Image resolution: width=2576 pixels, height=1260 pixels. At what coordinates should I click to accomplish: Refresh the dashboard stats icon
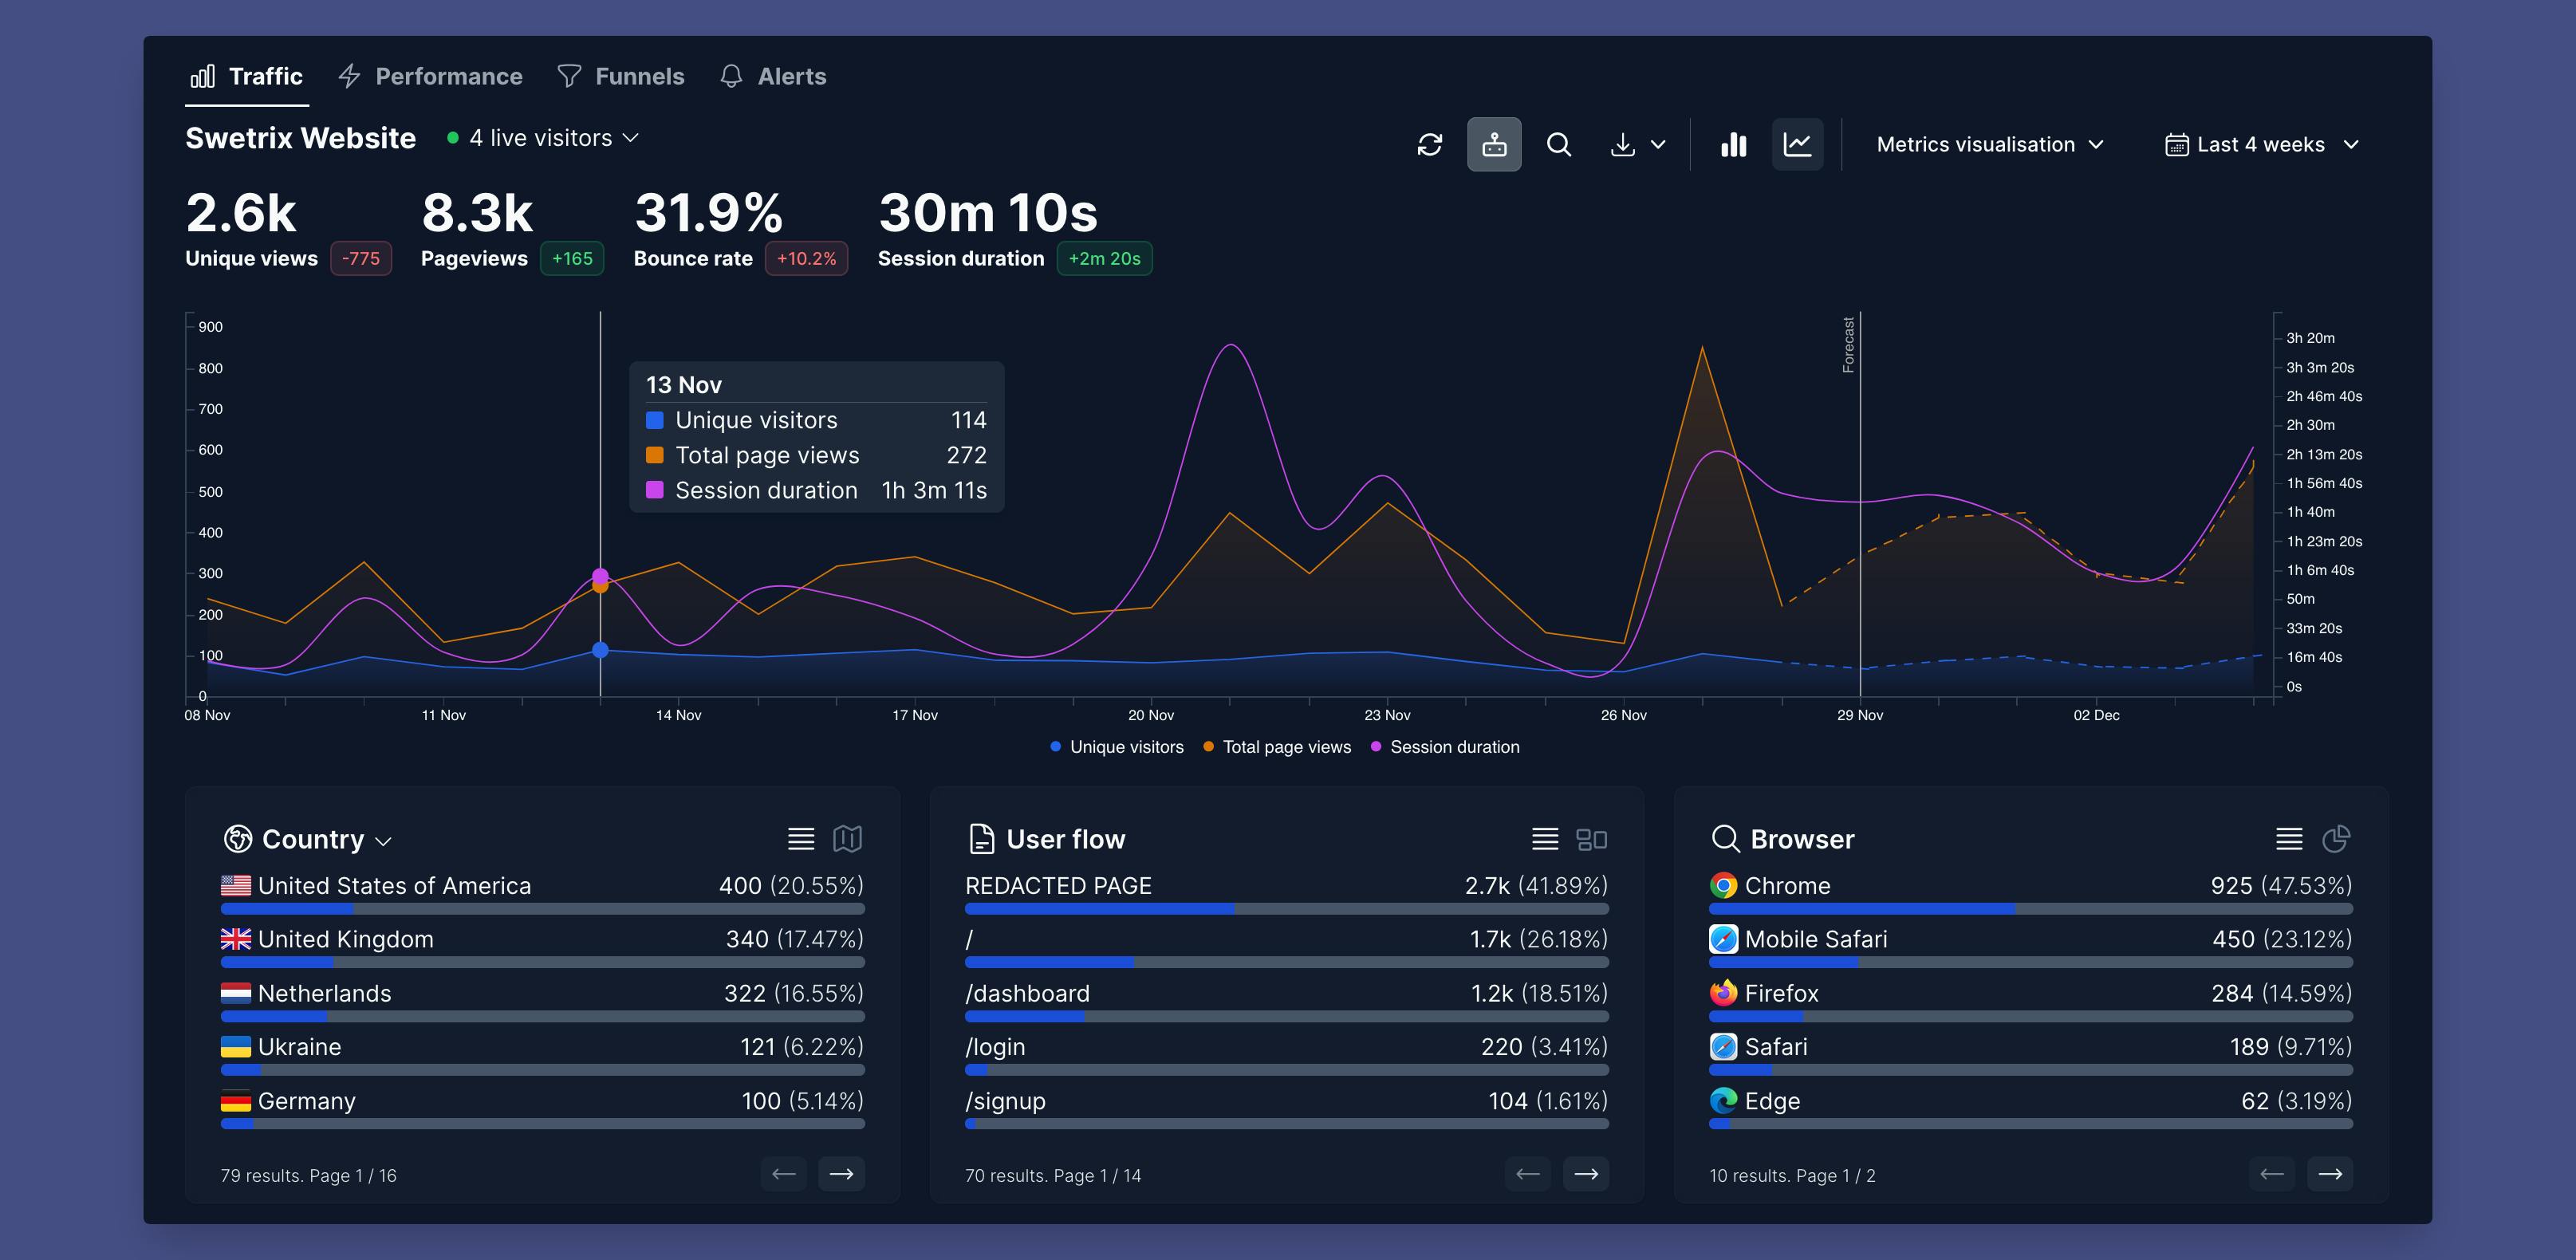tap(1430, 145)
